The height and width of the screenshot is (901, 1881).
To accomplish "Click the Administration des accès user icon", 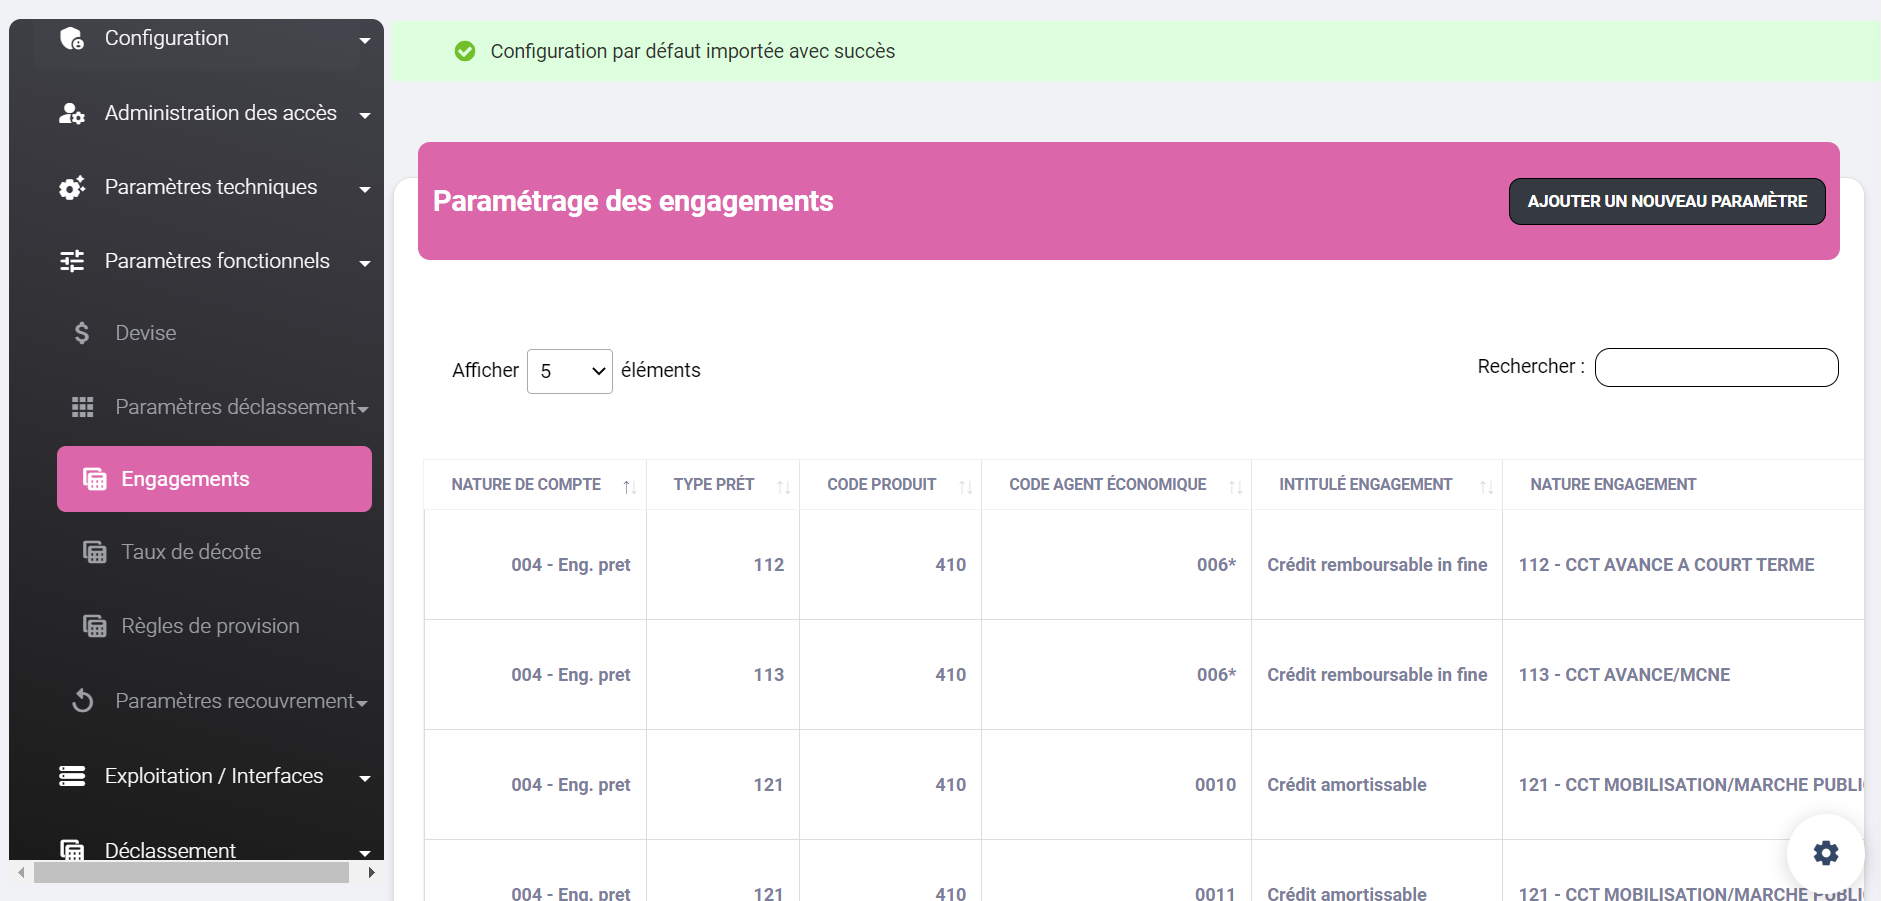I will 72,113.
